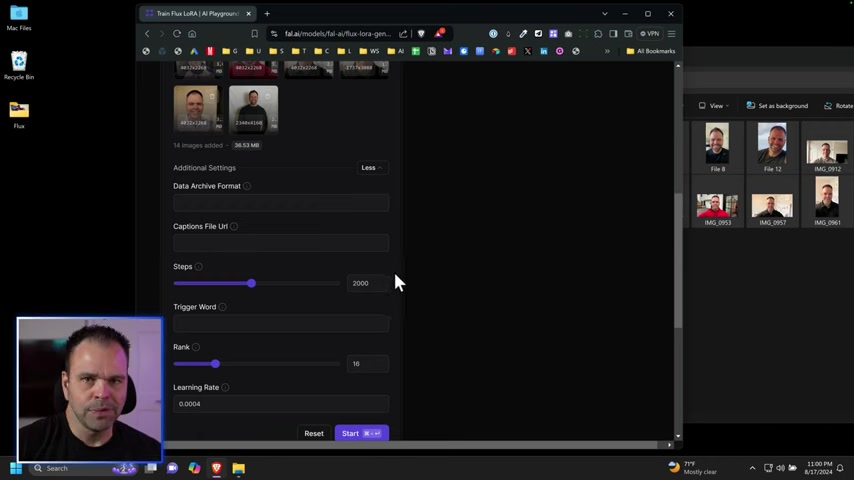Open the Windows Start menu

click(16, 469)
